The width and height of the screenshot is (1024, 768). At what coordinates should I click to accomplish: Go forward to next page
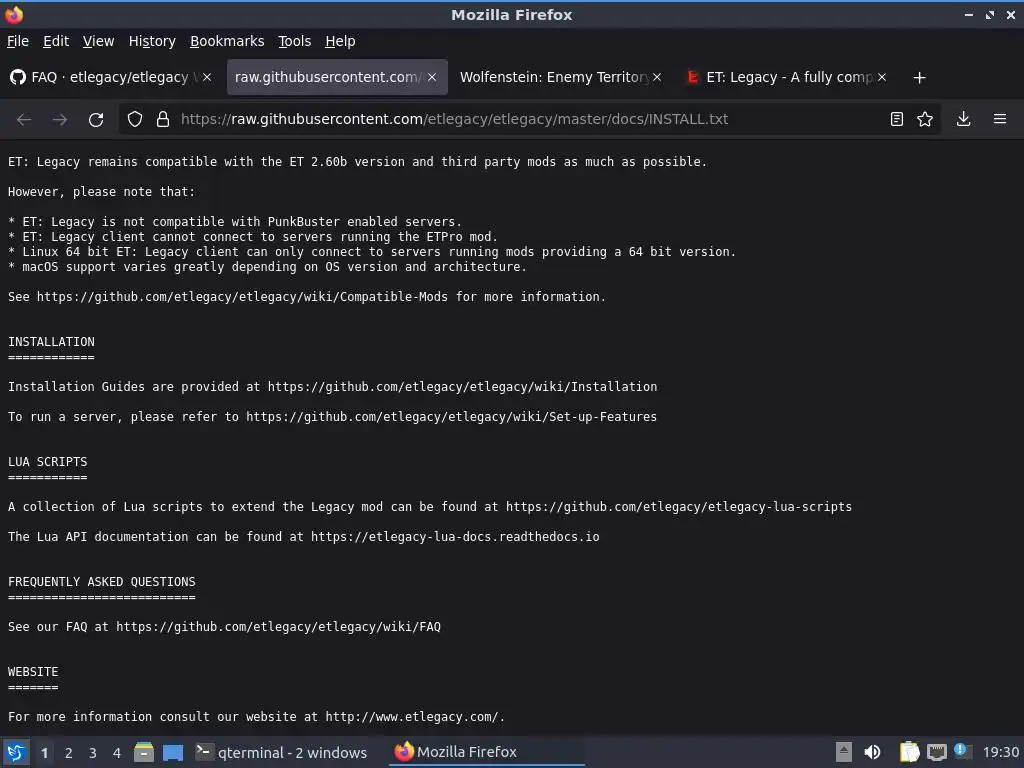60,120
